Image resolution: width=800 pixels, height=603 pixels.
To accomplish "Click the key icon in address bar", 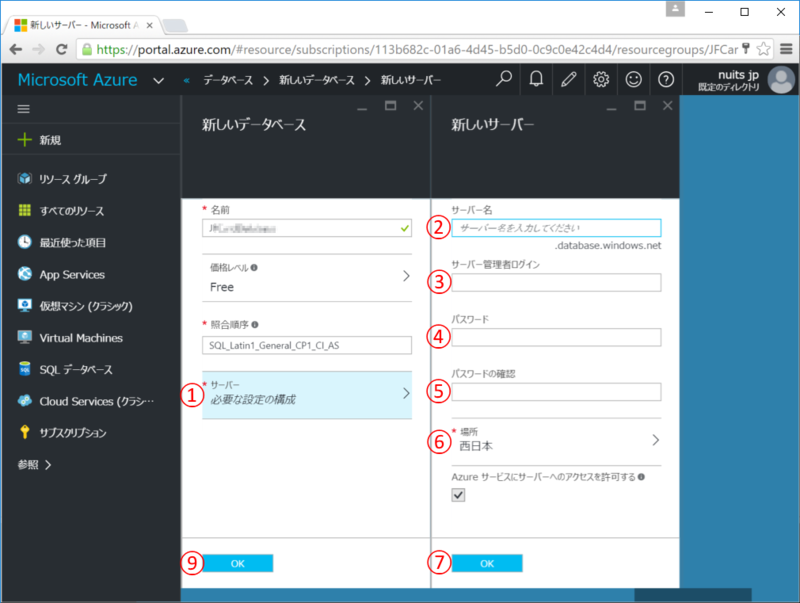I will click(x=745, y=48).
